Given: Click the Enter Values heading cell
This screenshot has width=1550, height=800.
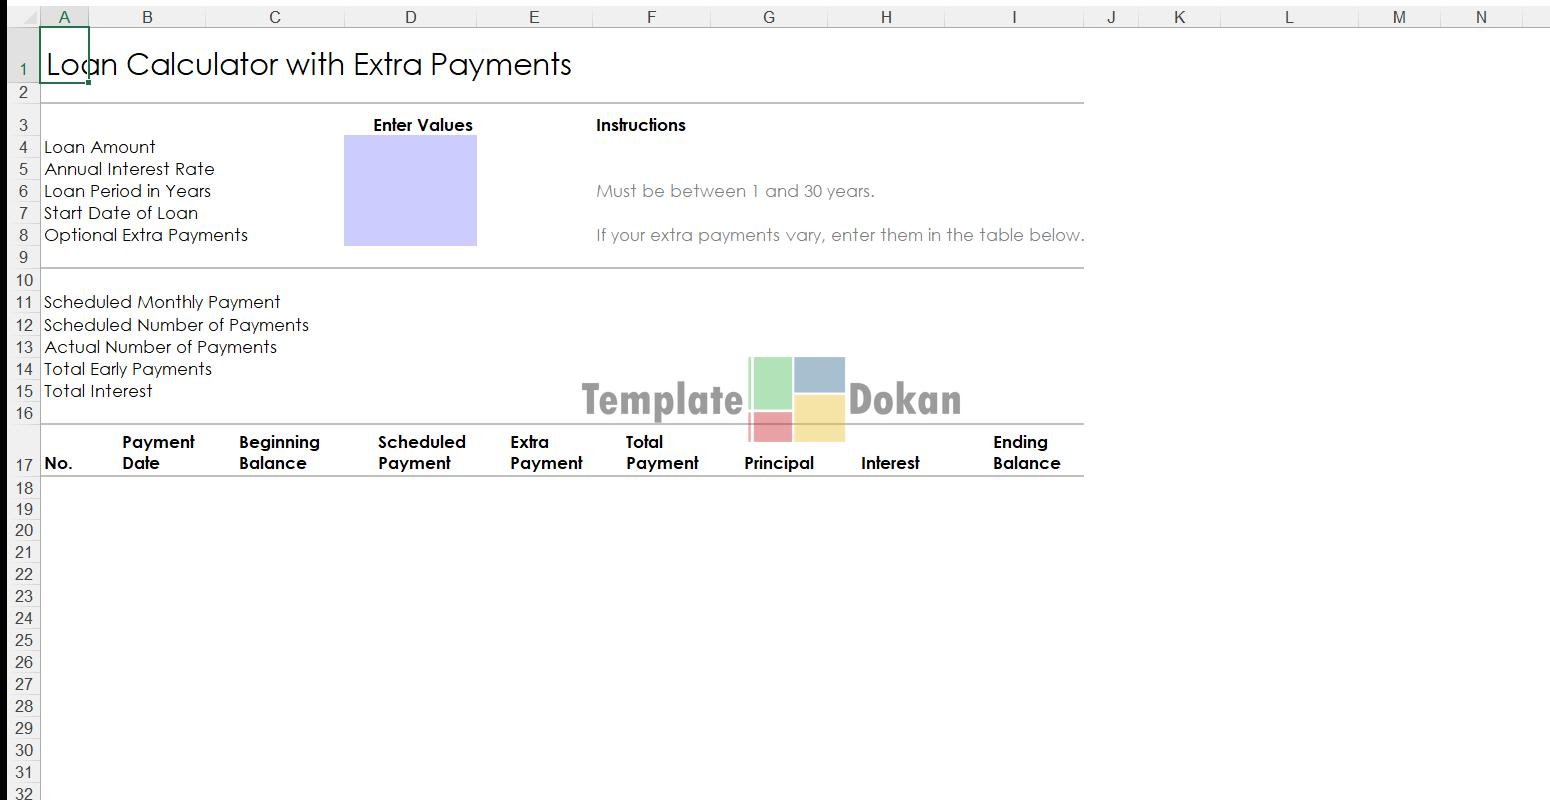Looking at the screenshot, I should [x=422, y=125].
